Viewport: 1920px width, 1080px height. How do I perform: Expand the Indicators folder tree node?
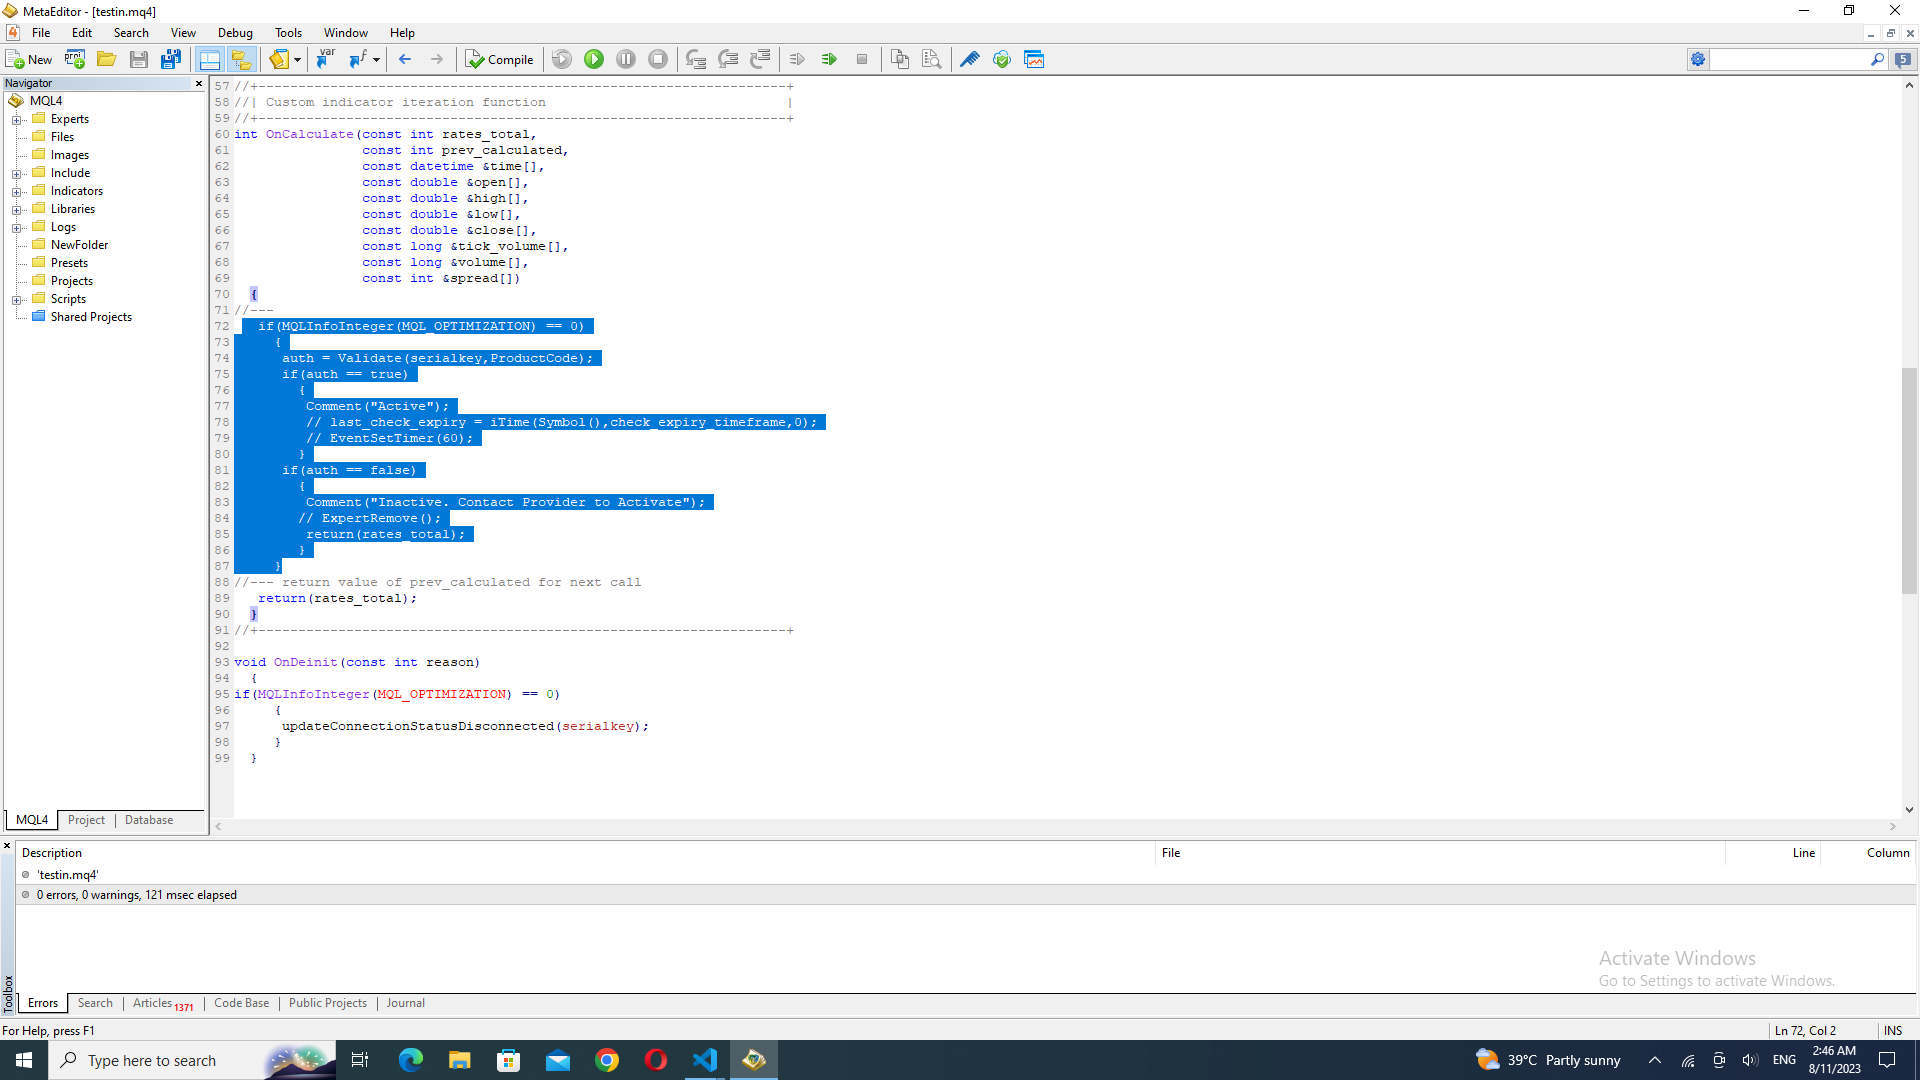tap(17, 192)
